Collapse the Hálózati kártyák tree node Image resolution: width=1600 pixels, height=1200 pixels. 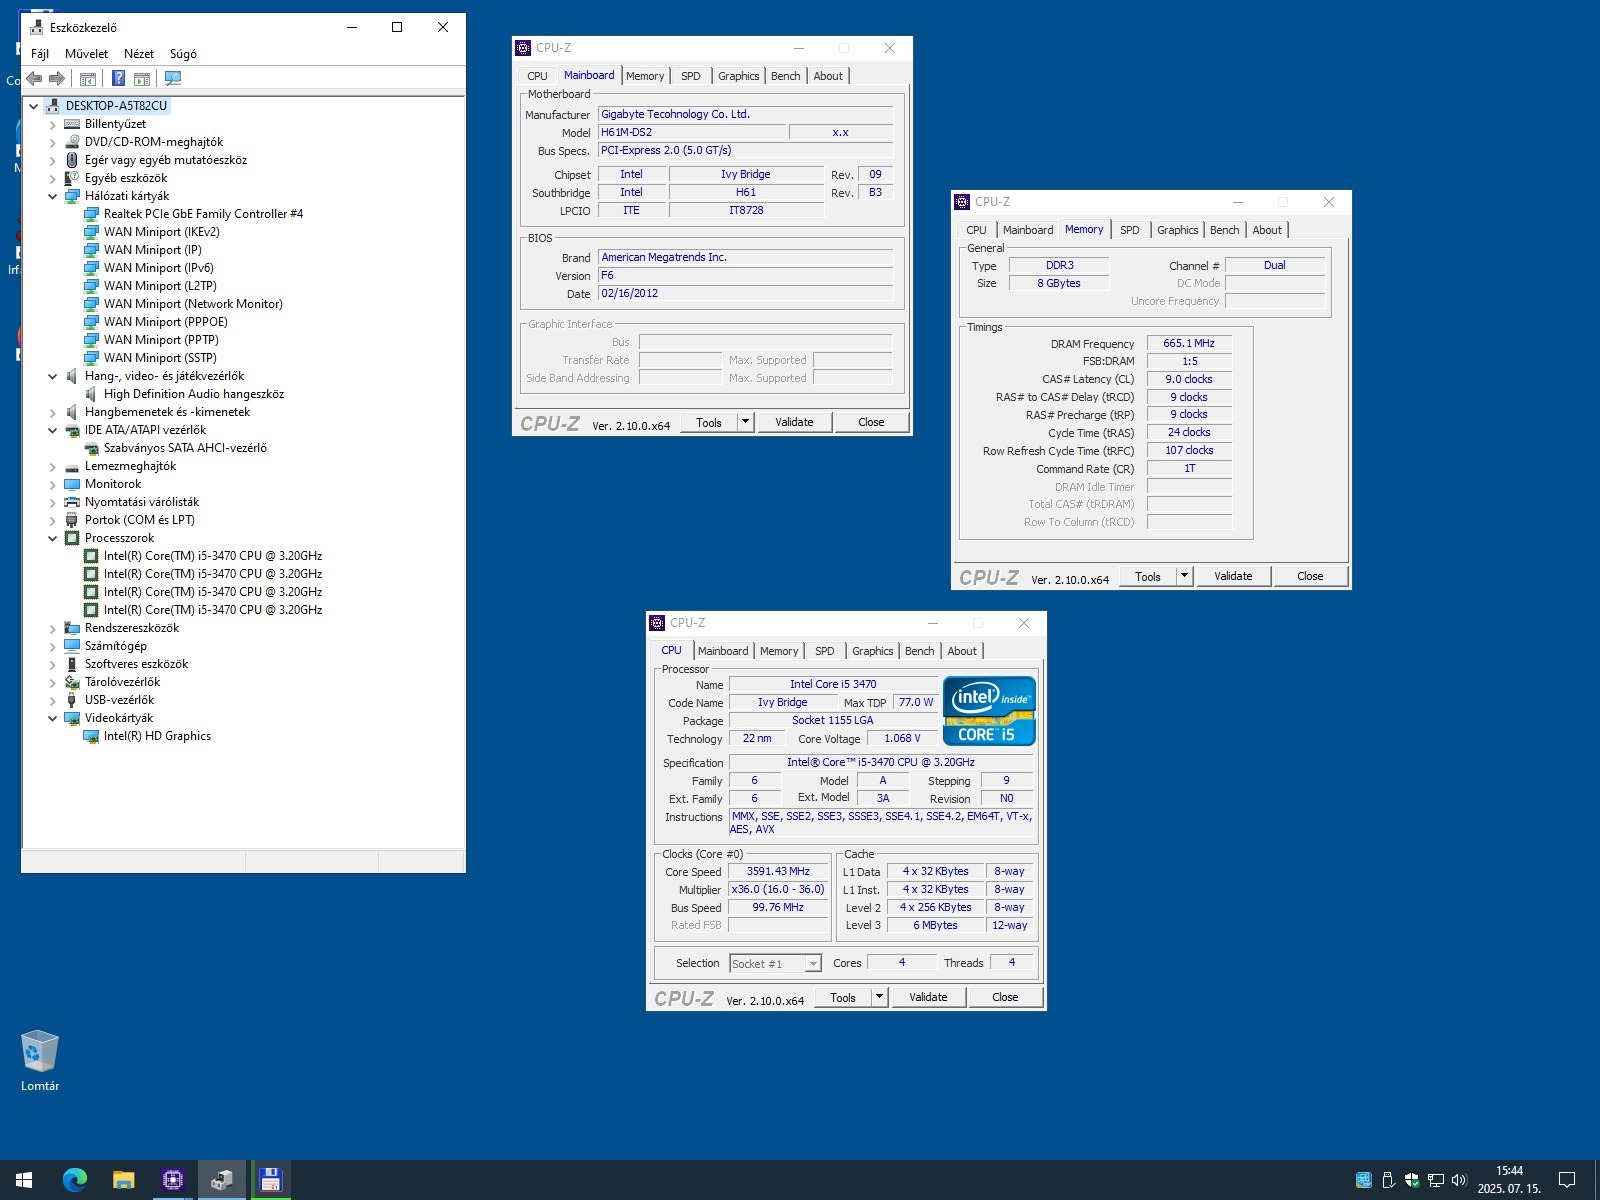[53, 196]
